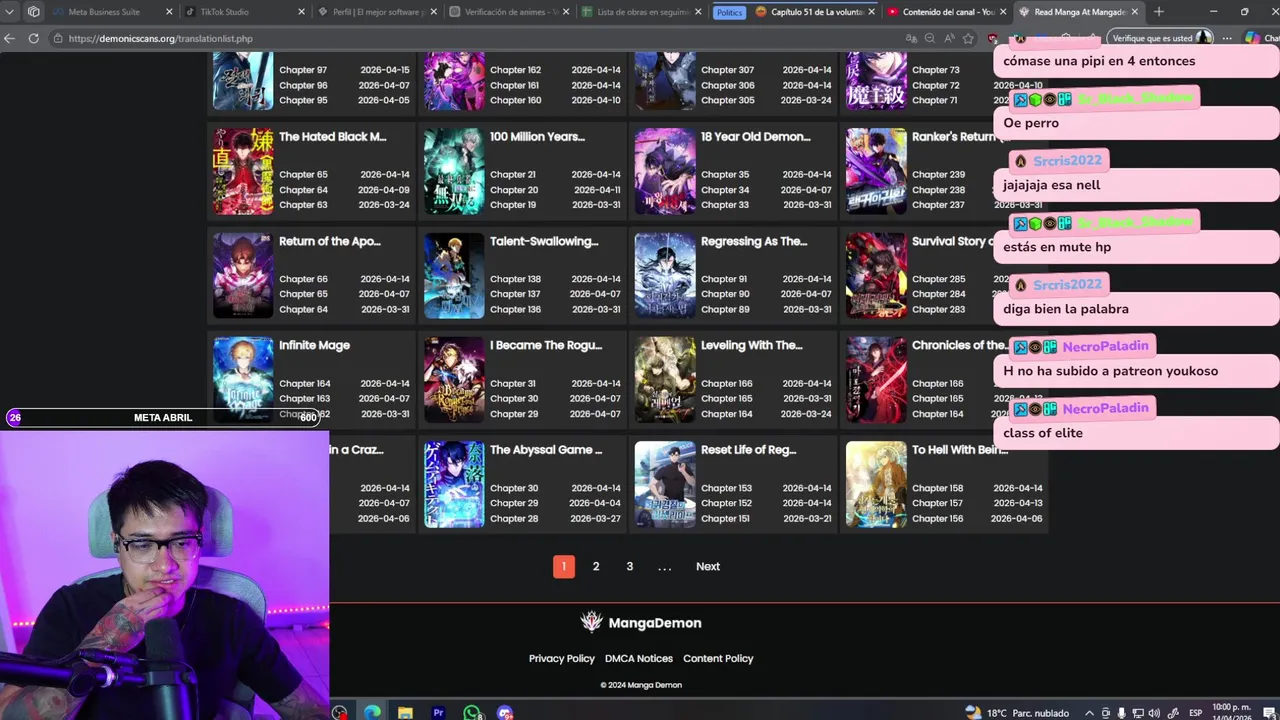Open Return of the Apo... title

330,241
